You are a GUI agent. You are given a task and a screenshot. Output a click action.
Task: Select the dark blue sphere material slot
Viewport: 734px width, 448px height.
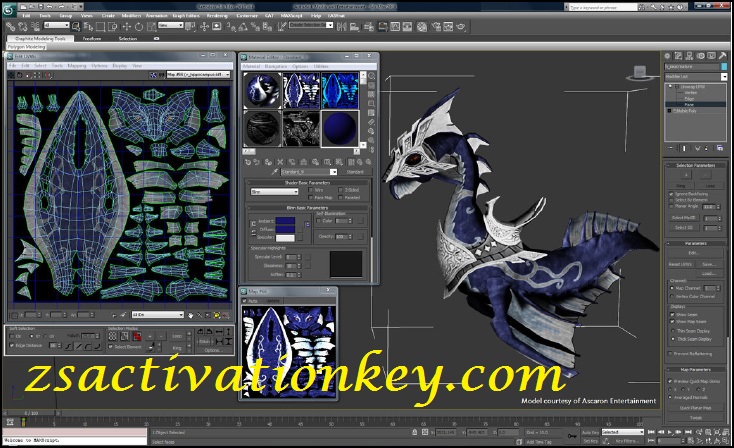[x=340, y=128]
